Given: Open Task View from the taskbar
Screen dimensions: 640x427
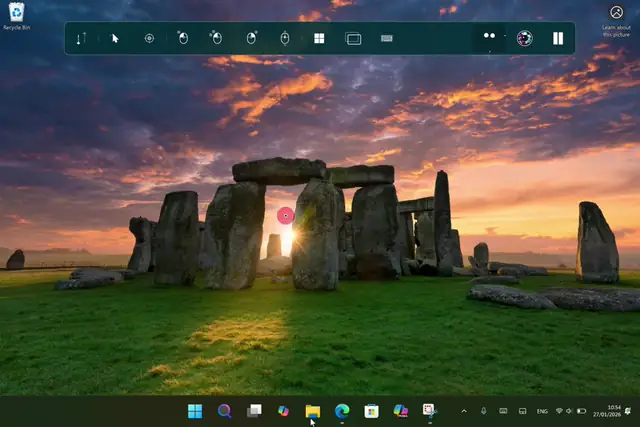Looking at the screenshot, I should tap(254, 411).
